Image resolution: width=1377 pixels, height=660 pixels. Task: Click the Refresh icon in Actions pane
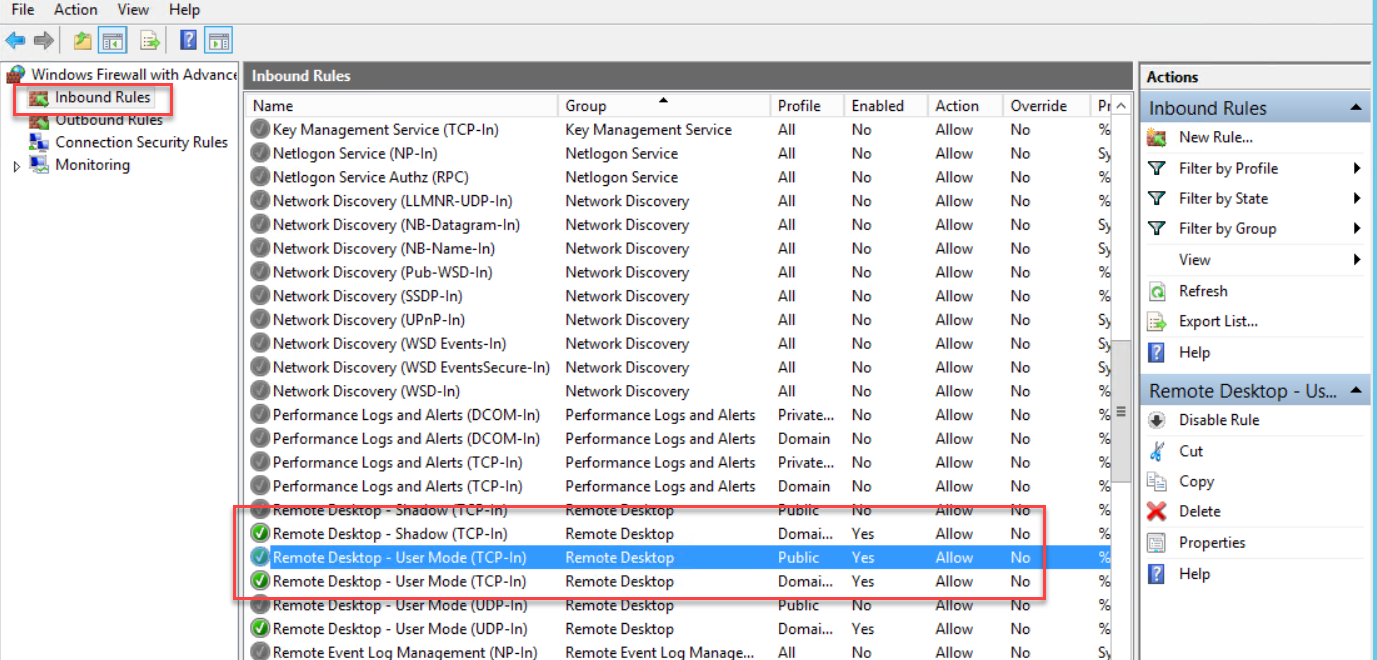click(x=1157, y=291)
